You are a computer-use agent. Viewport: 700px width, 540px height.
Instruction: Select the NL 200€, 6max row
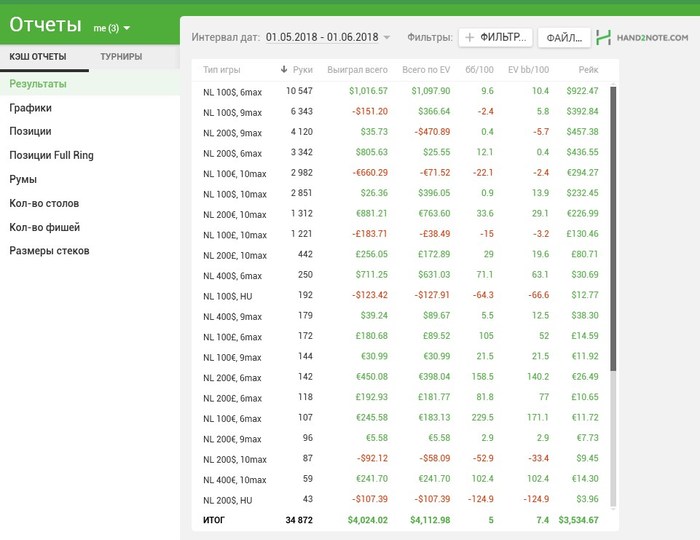400,377
